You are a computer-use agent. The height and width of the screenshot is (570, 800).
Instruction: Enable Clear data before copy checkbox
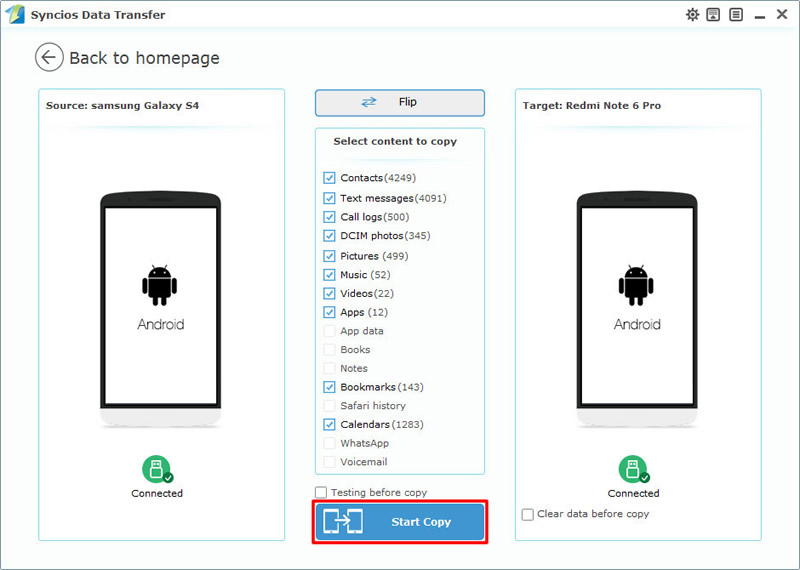[528, 514]
